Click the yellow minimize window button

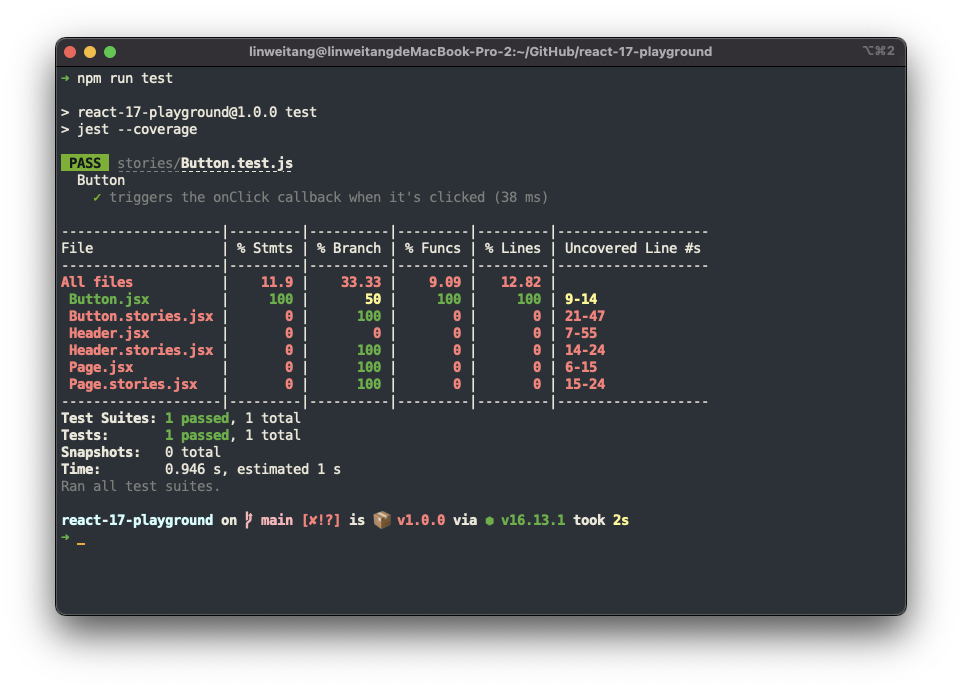90,52
